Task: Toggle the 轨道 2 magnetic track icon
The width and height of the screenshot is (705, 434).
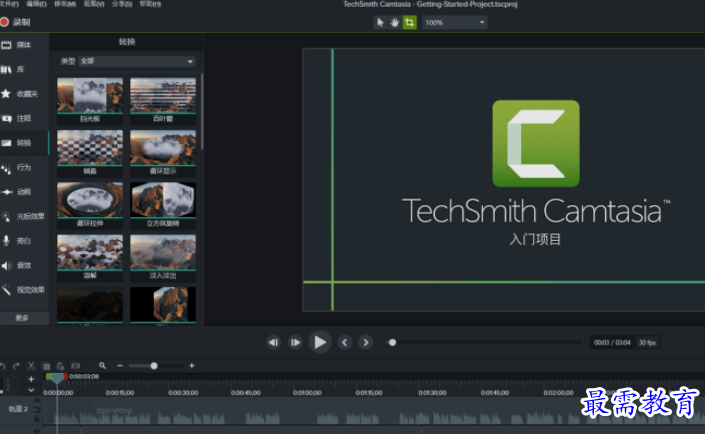Action: click(x=37, y=410)
